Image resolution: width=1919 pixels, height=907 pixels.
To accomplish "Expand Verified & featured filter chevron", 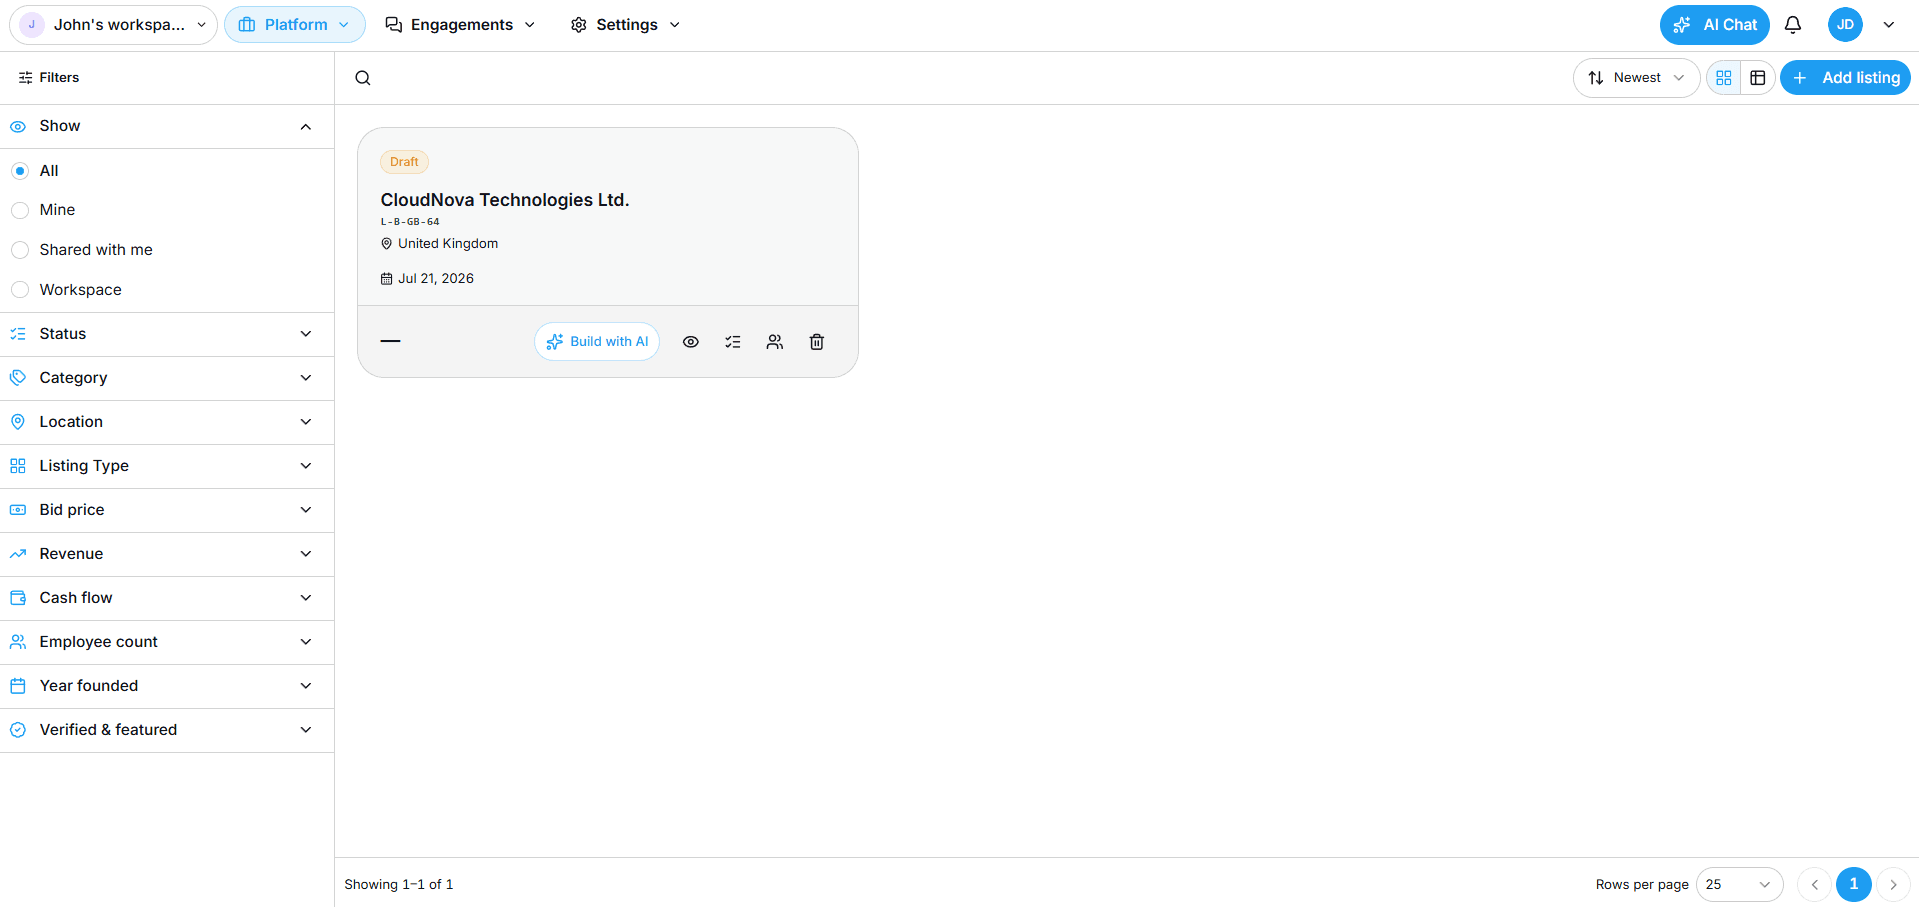I will (306, 730).
